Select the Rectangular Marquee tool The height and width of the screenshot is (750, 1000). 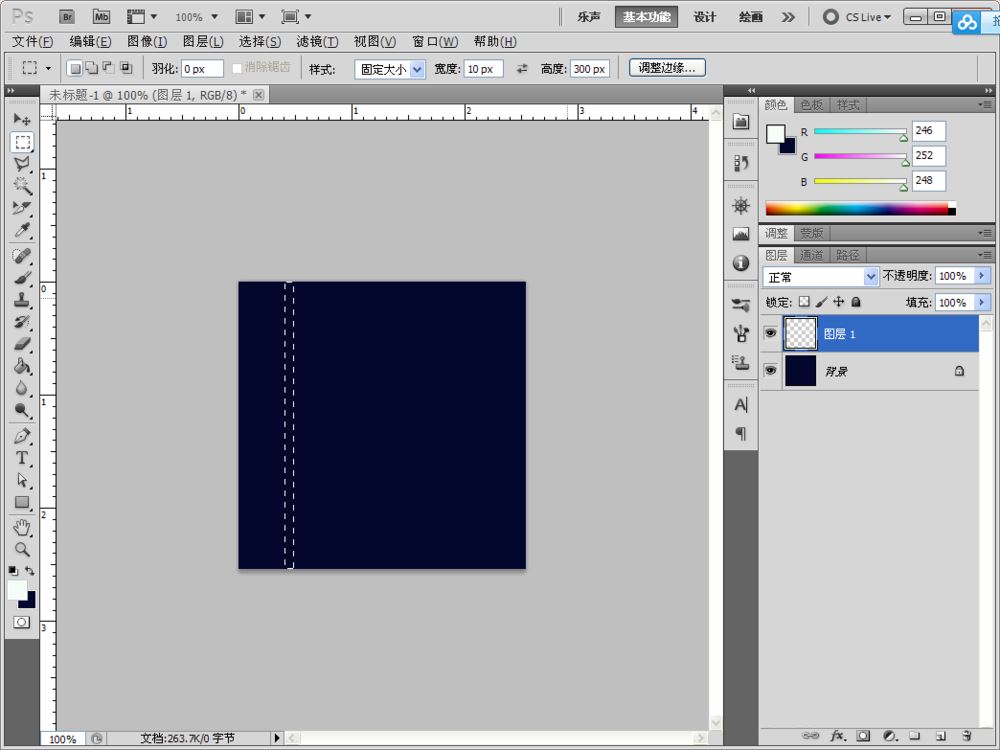[22, 142]
